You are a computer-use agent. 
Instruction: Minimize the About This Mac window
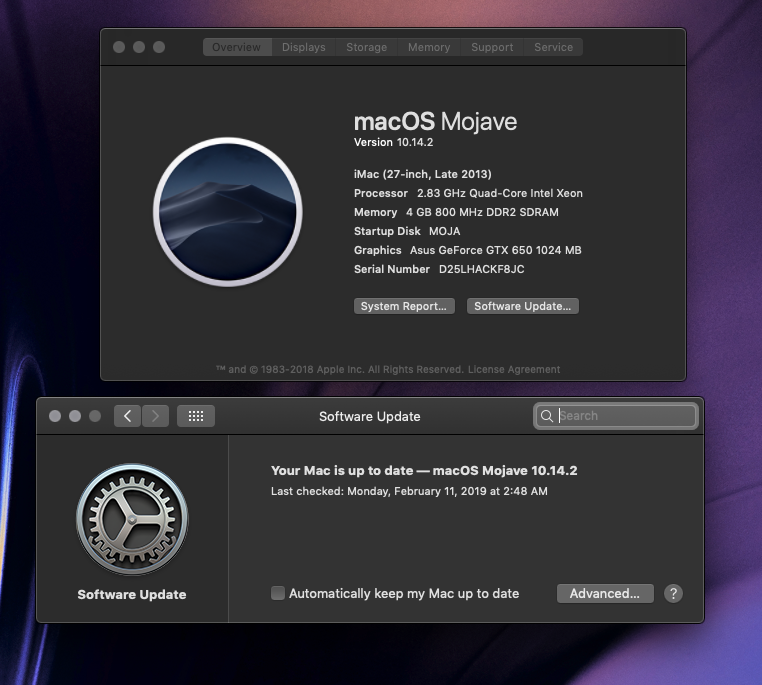(x=139, y=47)
